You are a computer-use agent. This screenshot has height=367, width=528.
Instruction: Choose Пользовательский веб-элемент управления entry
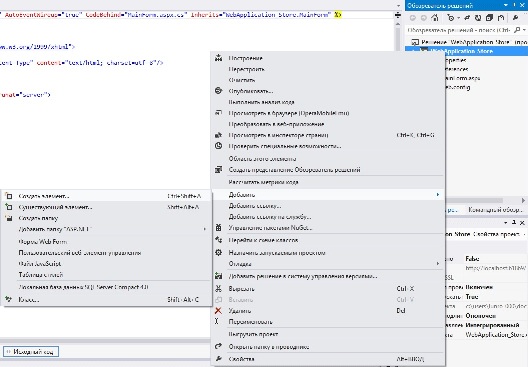pos(80,253)
